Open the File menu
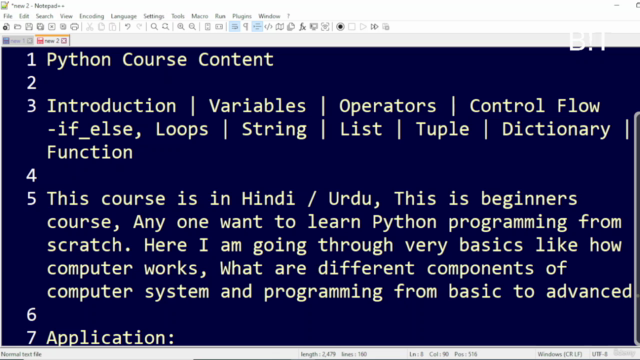The width and height of the screenshot is (640, 360). click(x=8, y=16)
